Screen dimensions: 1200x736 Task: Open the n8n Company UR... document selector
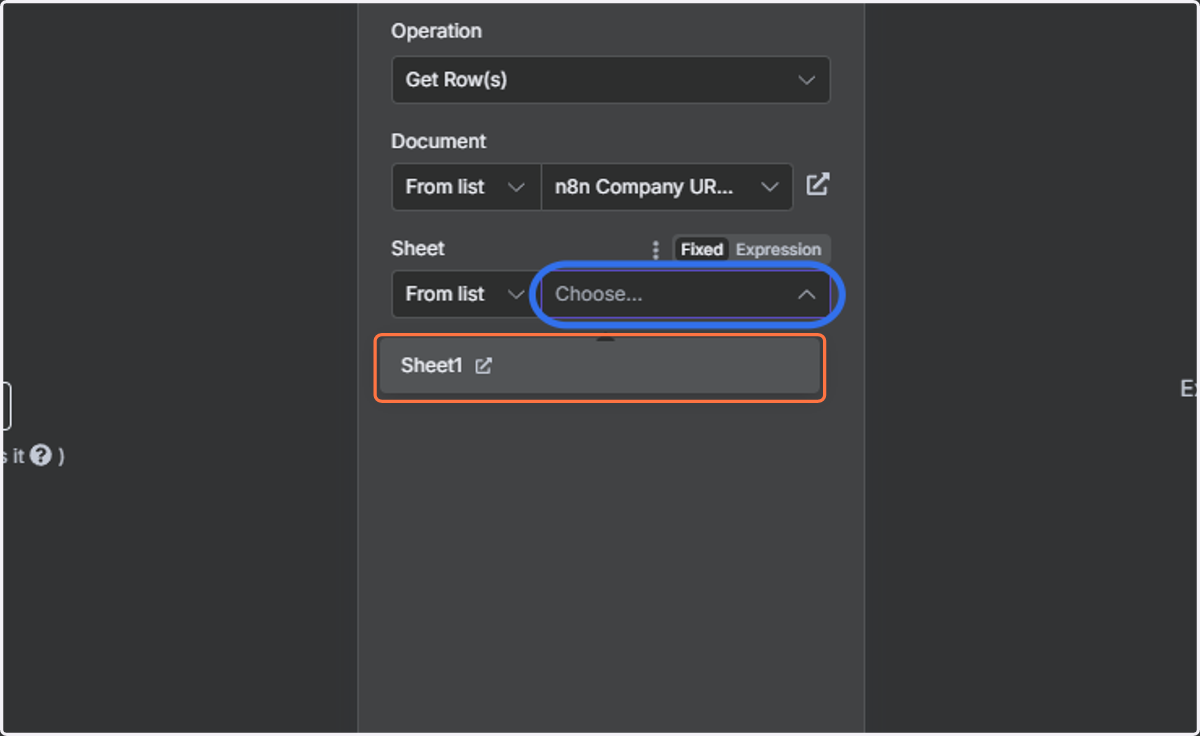coord(667,187)
